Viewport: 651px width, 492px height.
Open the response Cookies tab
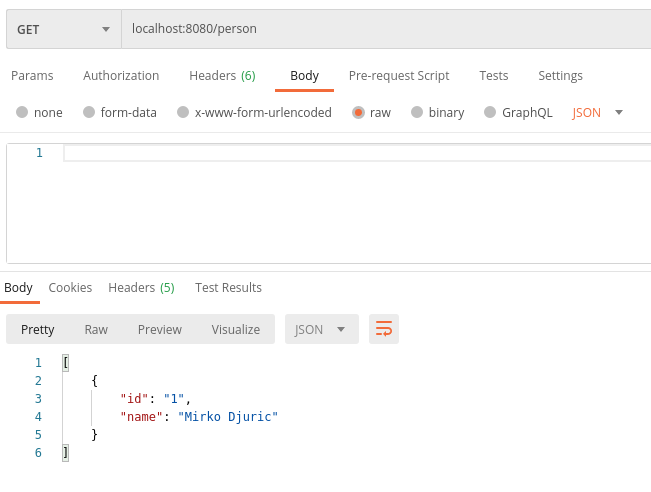pos(70,287)
